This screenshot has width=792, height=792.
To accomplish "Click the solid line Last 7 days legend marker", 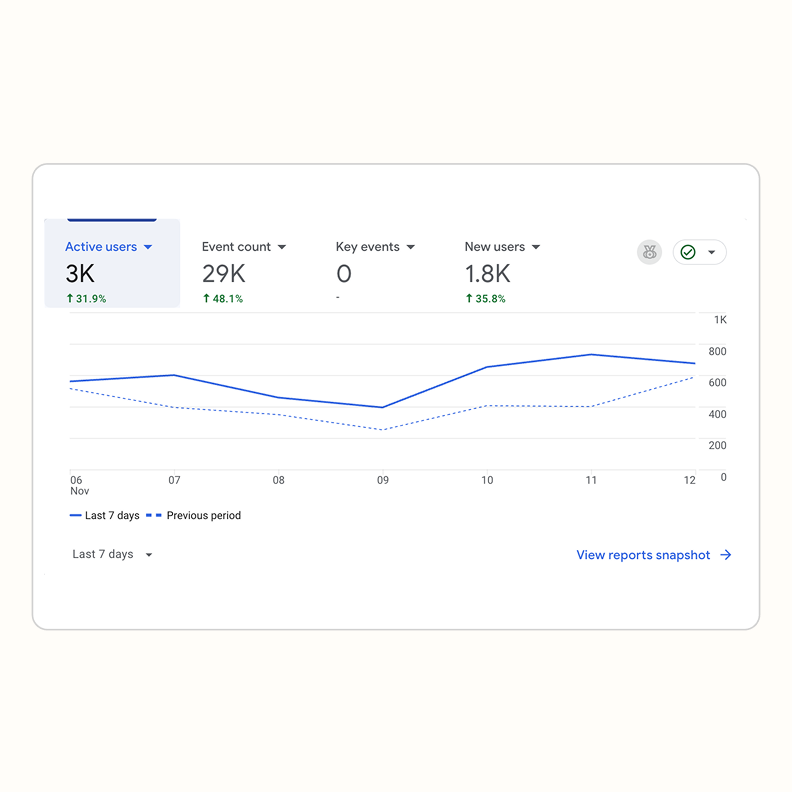I will (x=75, y=516).
